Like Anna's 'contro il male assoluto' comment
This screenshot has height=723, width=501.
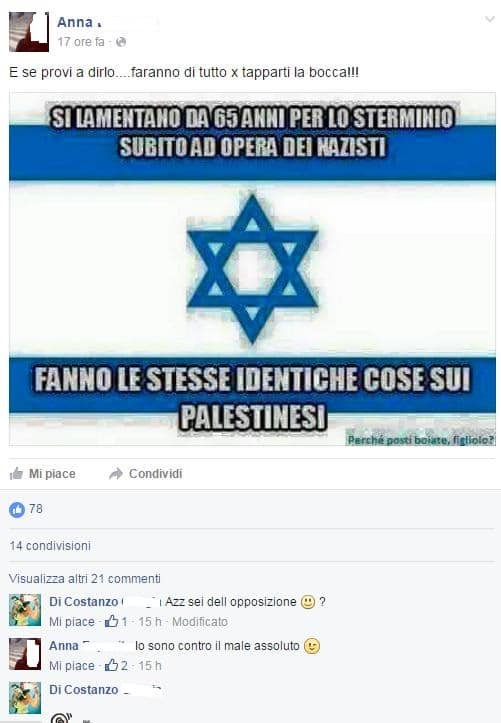pyautogui.click(x=72, y=666)
